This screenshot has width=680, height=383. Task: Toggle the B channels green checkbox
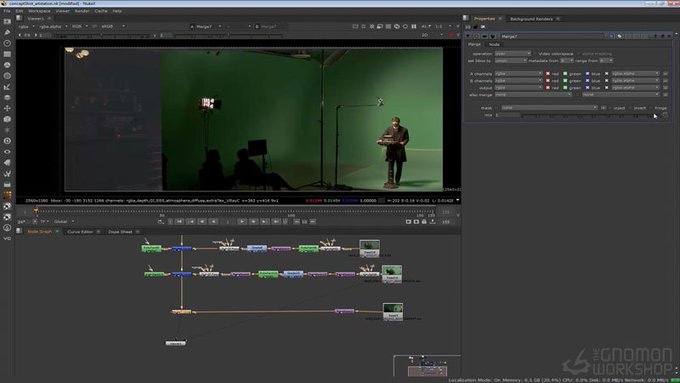[565, 81]
